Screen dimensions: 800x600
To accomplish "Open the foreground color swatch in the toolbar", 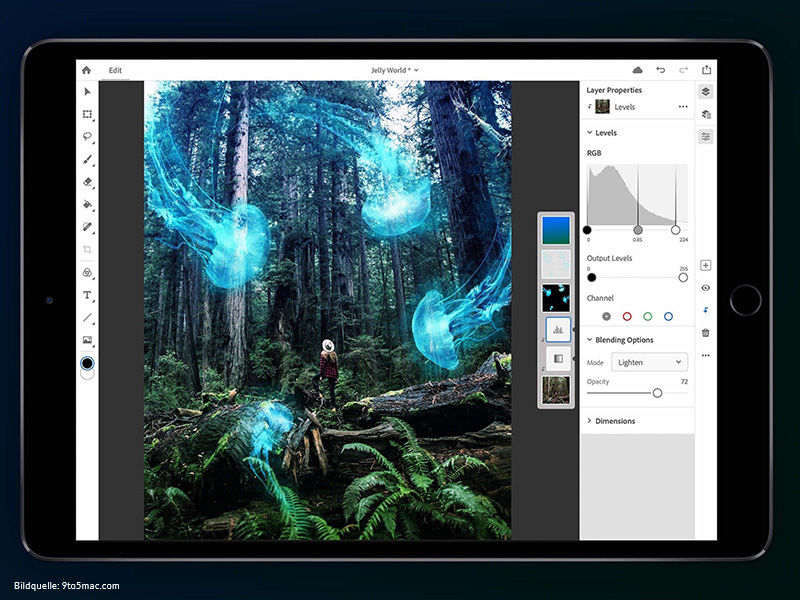I will 88,362.
